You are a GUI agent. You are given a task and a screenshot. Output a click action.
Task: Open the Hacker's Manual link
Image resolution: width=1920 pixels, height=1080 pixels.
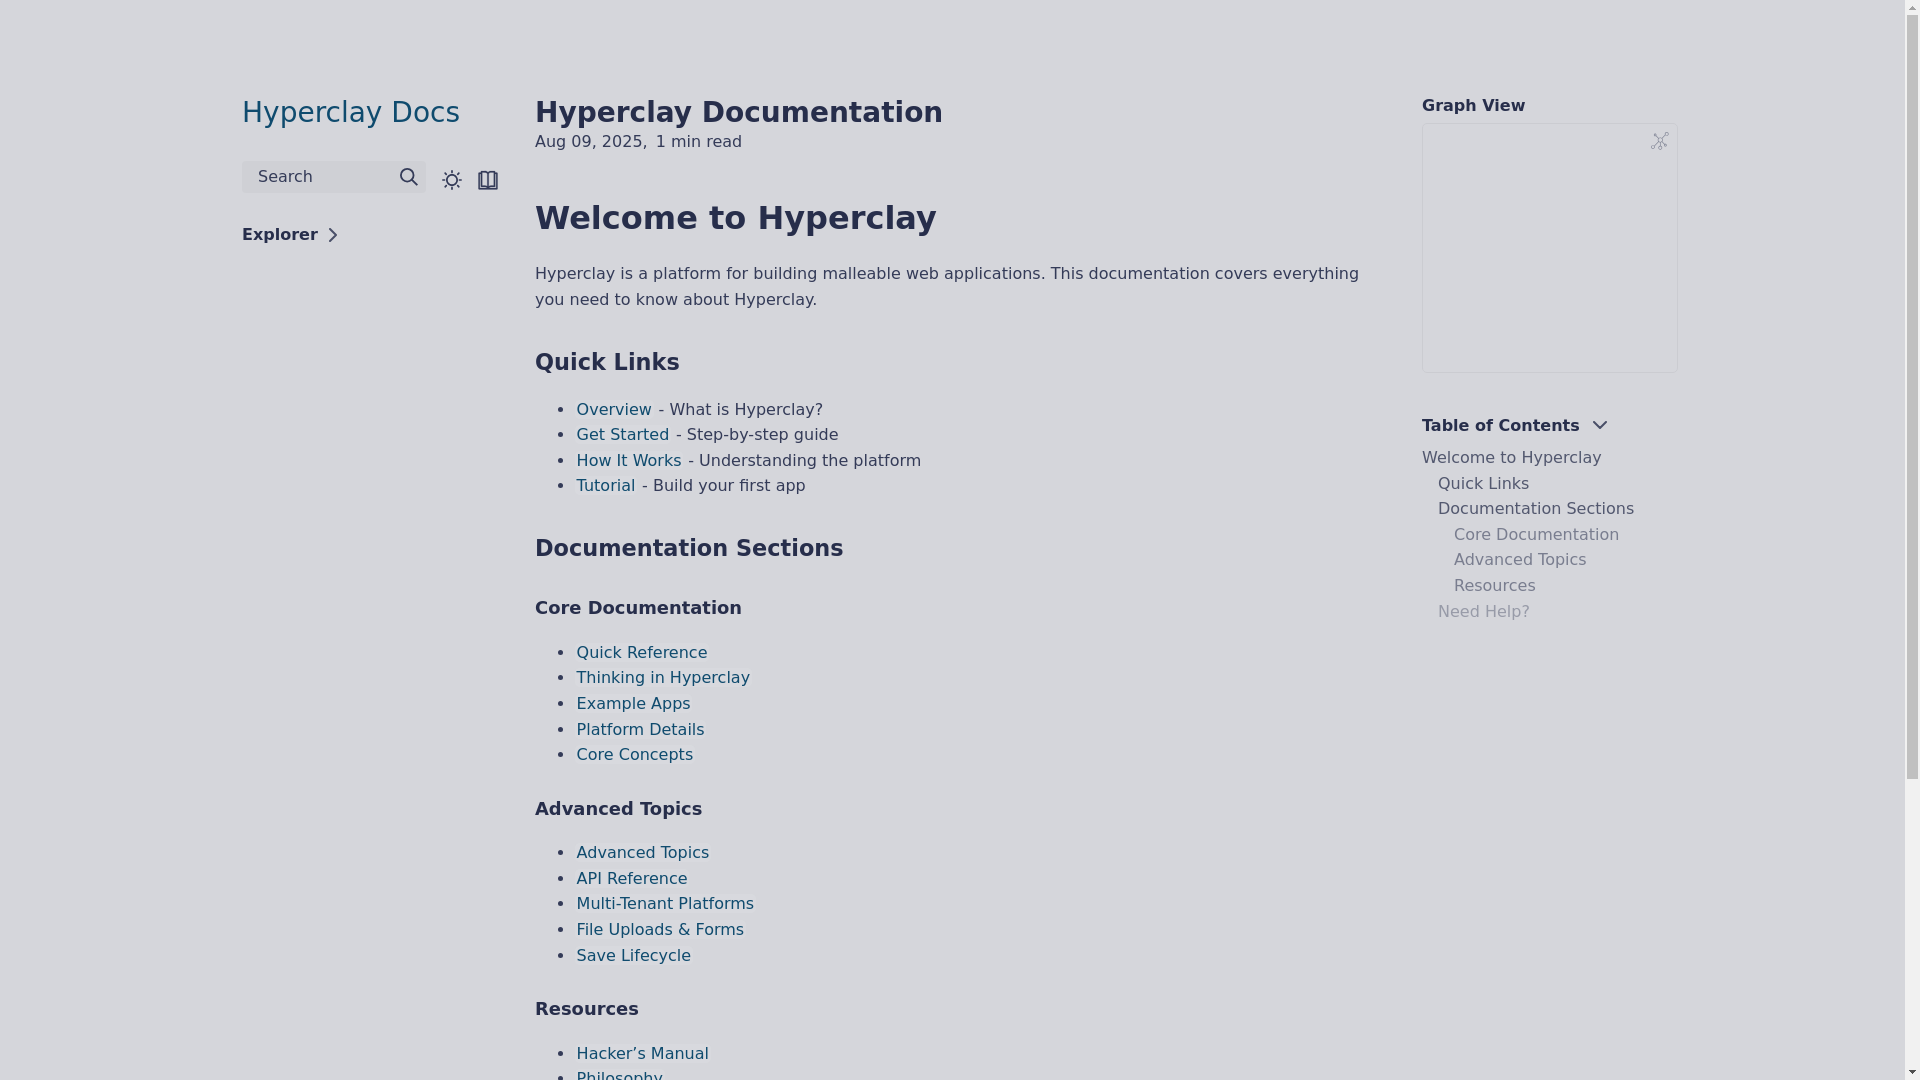click(x=643, y=1054)
